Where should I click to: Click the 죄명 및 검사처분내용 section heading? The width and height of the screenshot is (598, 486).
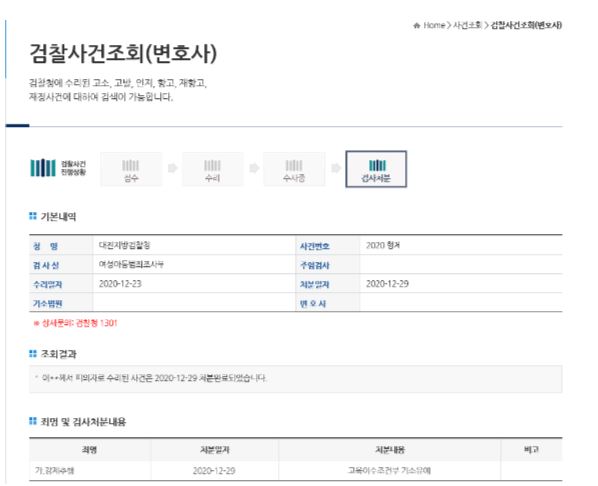pos(83,422)
